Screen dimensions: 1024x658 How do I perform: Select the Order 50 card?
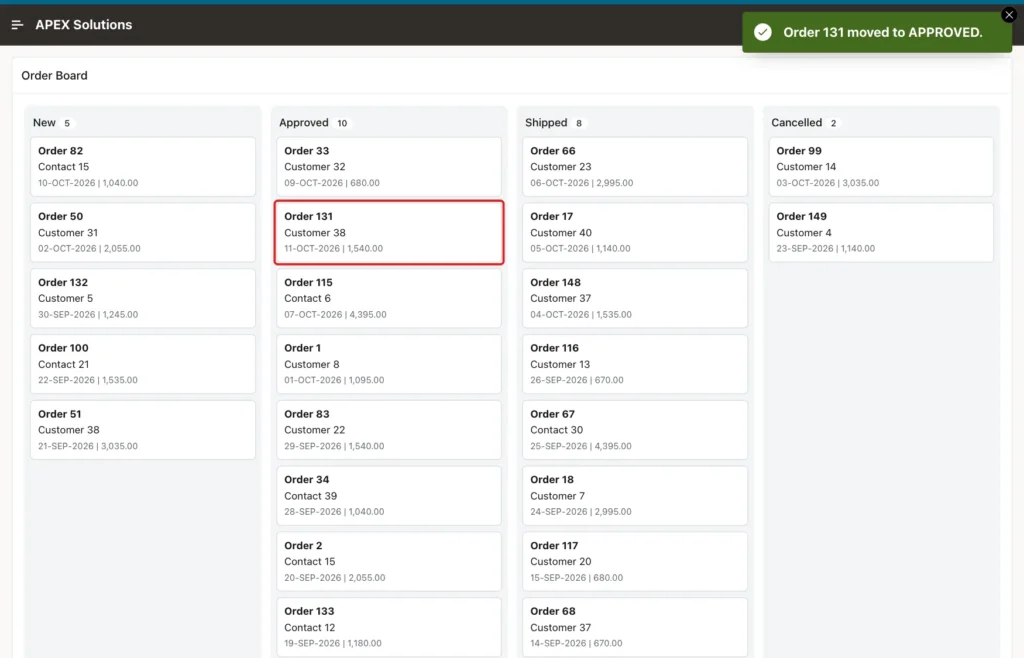pyautogui.click(x=143, y=232)
